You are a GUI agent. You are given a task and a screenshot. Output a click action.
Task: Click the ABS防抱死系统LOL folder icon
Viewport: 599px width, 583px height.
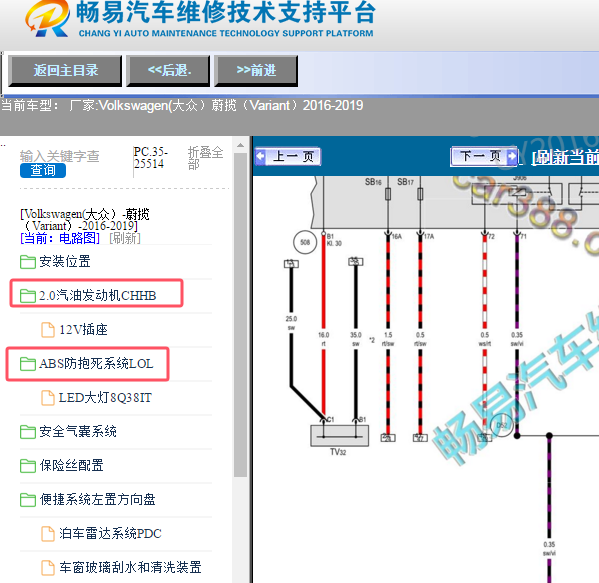28,364
